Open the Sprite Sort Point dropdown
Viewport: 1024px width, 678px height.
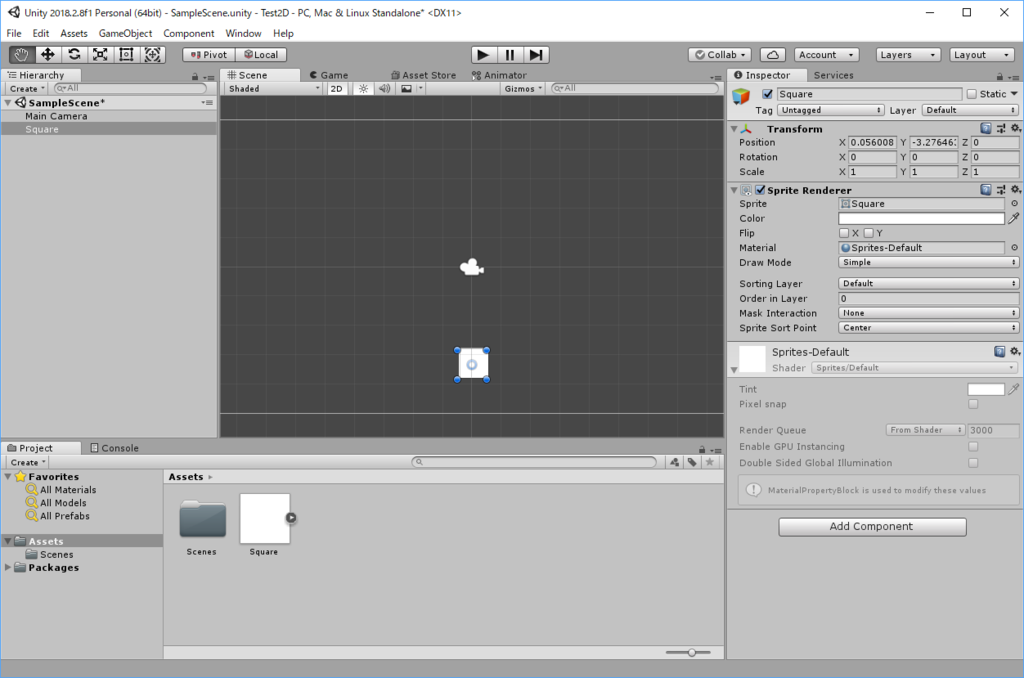point(928,328)
